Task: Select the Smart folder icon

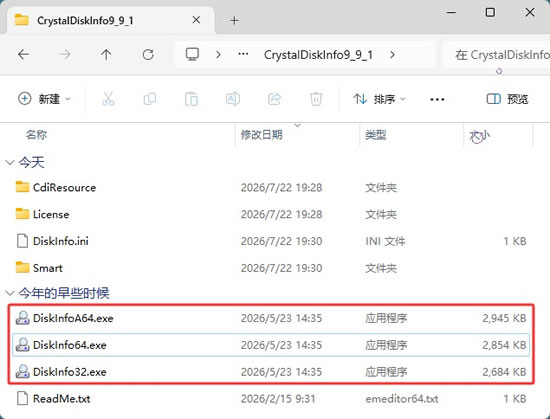Action: coord(22,268)
